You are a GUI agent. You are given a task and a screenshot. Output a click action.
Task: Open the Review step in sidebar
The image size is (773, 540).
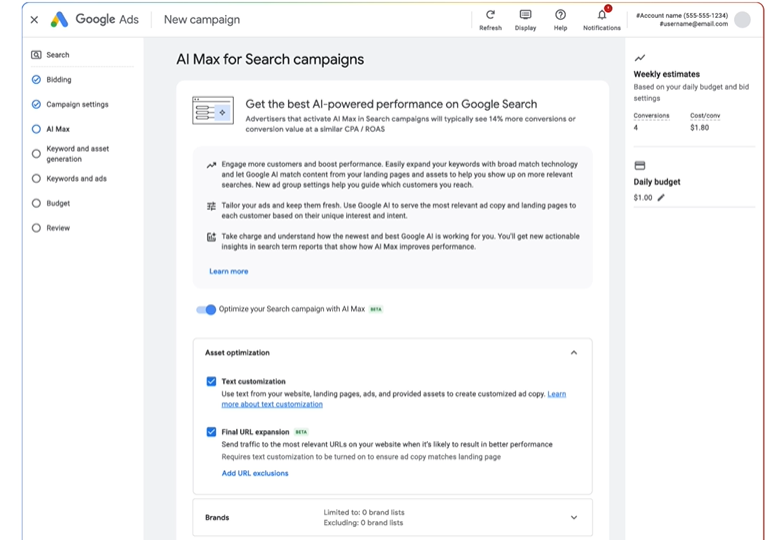coord(58,228)
